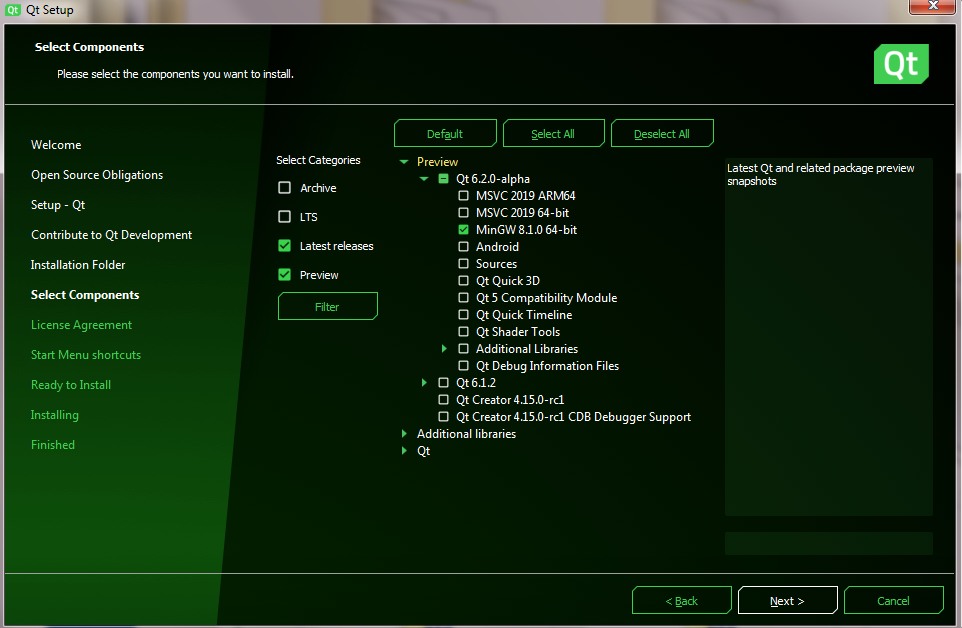Screen dimensions: 962x628
Task: Click the Select All button
Action: [x=553, y=134]
